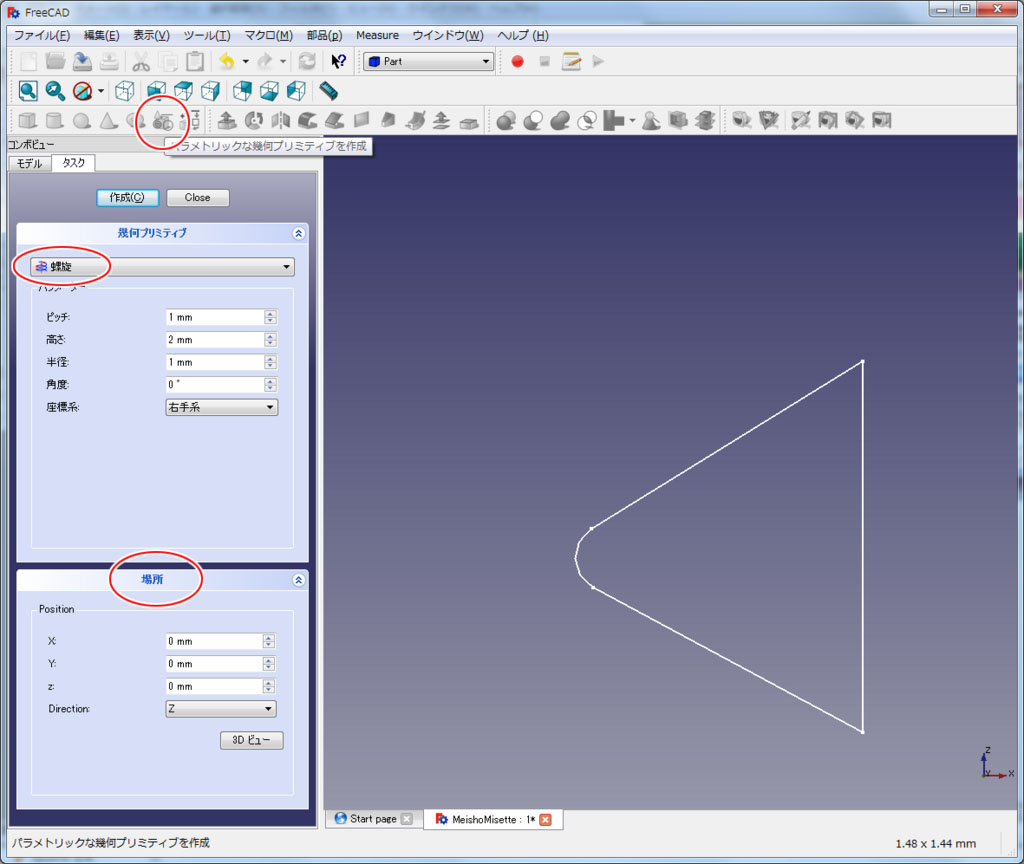The width and height of the screenshot is (1024, 864).
Task: Open the ヘルプ(H) menu
Action: tap(522, 35)
